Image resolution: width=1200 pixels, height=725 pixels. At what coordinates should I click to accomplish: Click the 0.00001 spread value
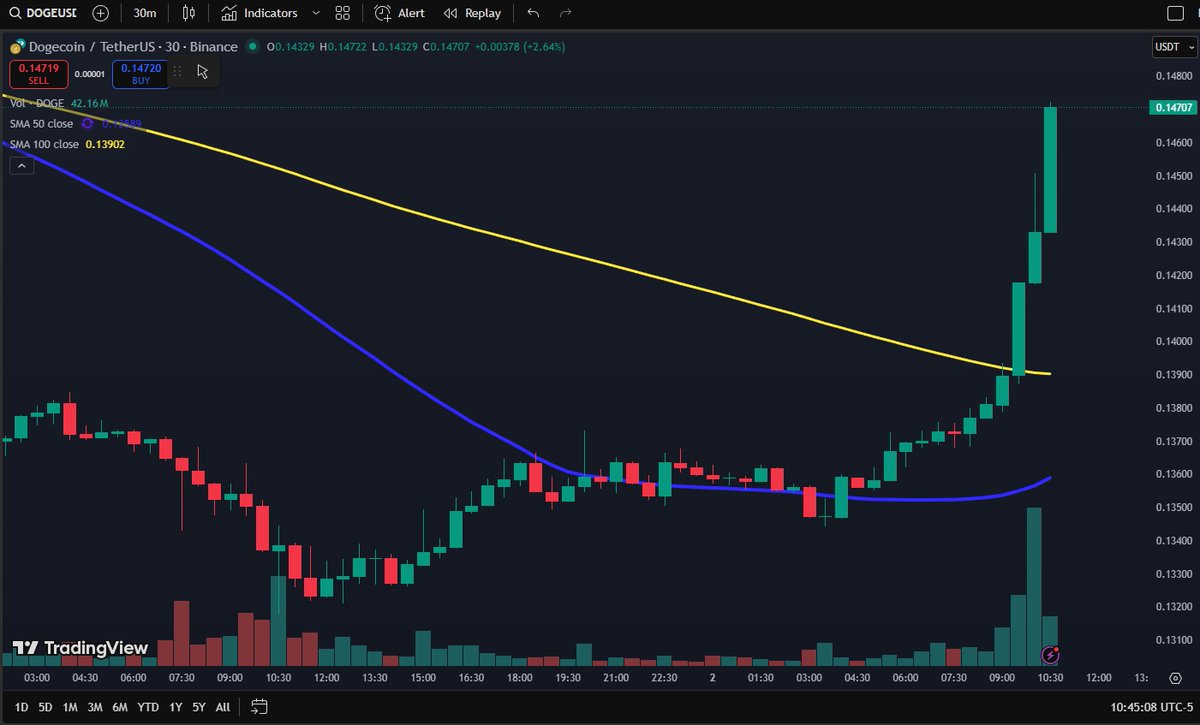point(90,72)
